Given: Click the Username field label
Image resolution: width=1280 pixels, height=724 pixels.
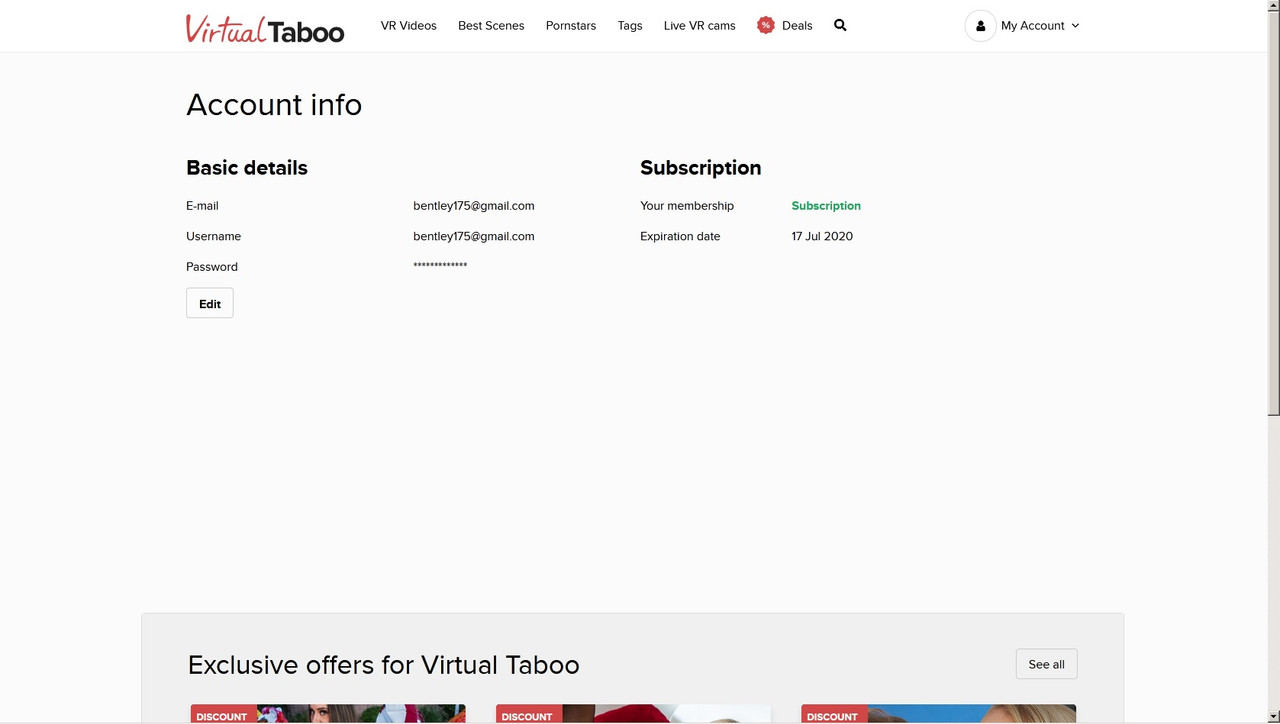Looking at the screenshot, I should click(213, 236).
